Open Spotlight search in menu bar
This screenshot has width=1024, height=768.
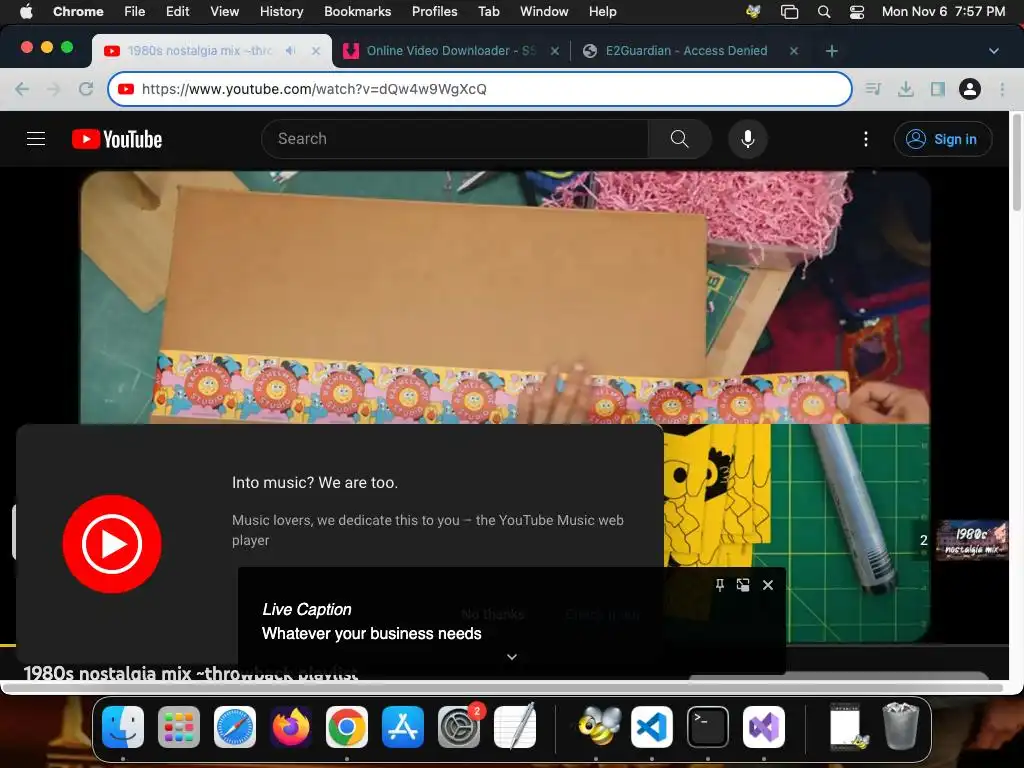824,11
